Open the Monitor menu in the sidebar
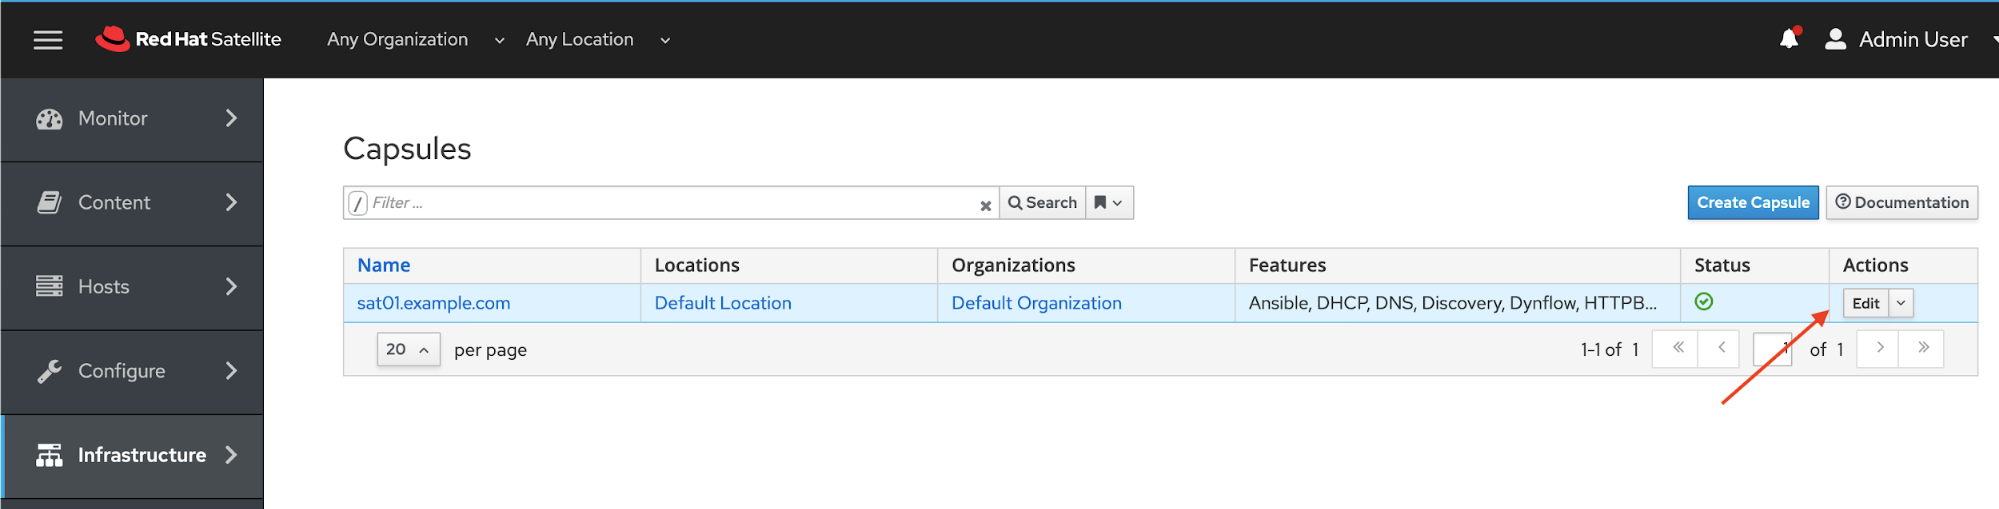Viewport: 1999px width, 509px height. tap(132, 119)
